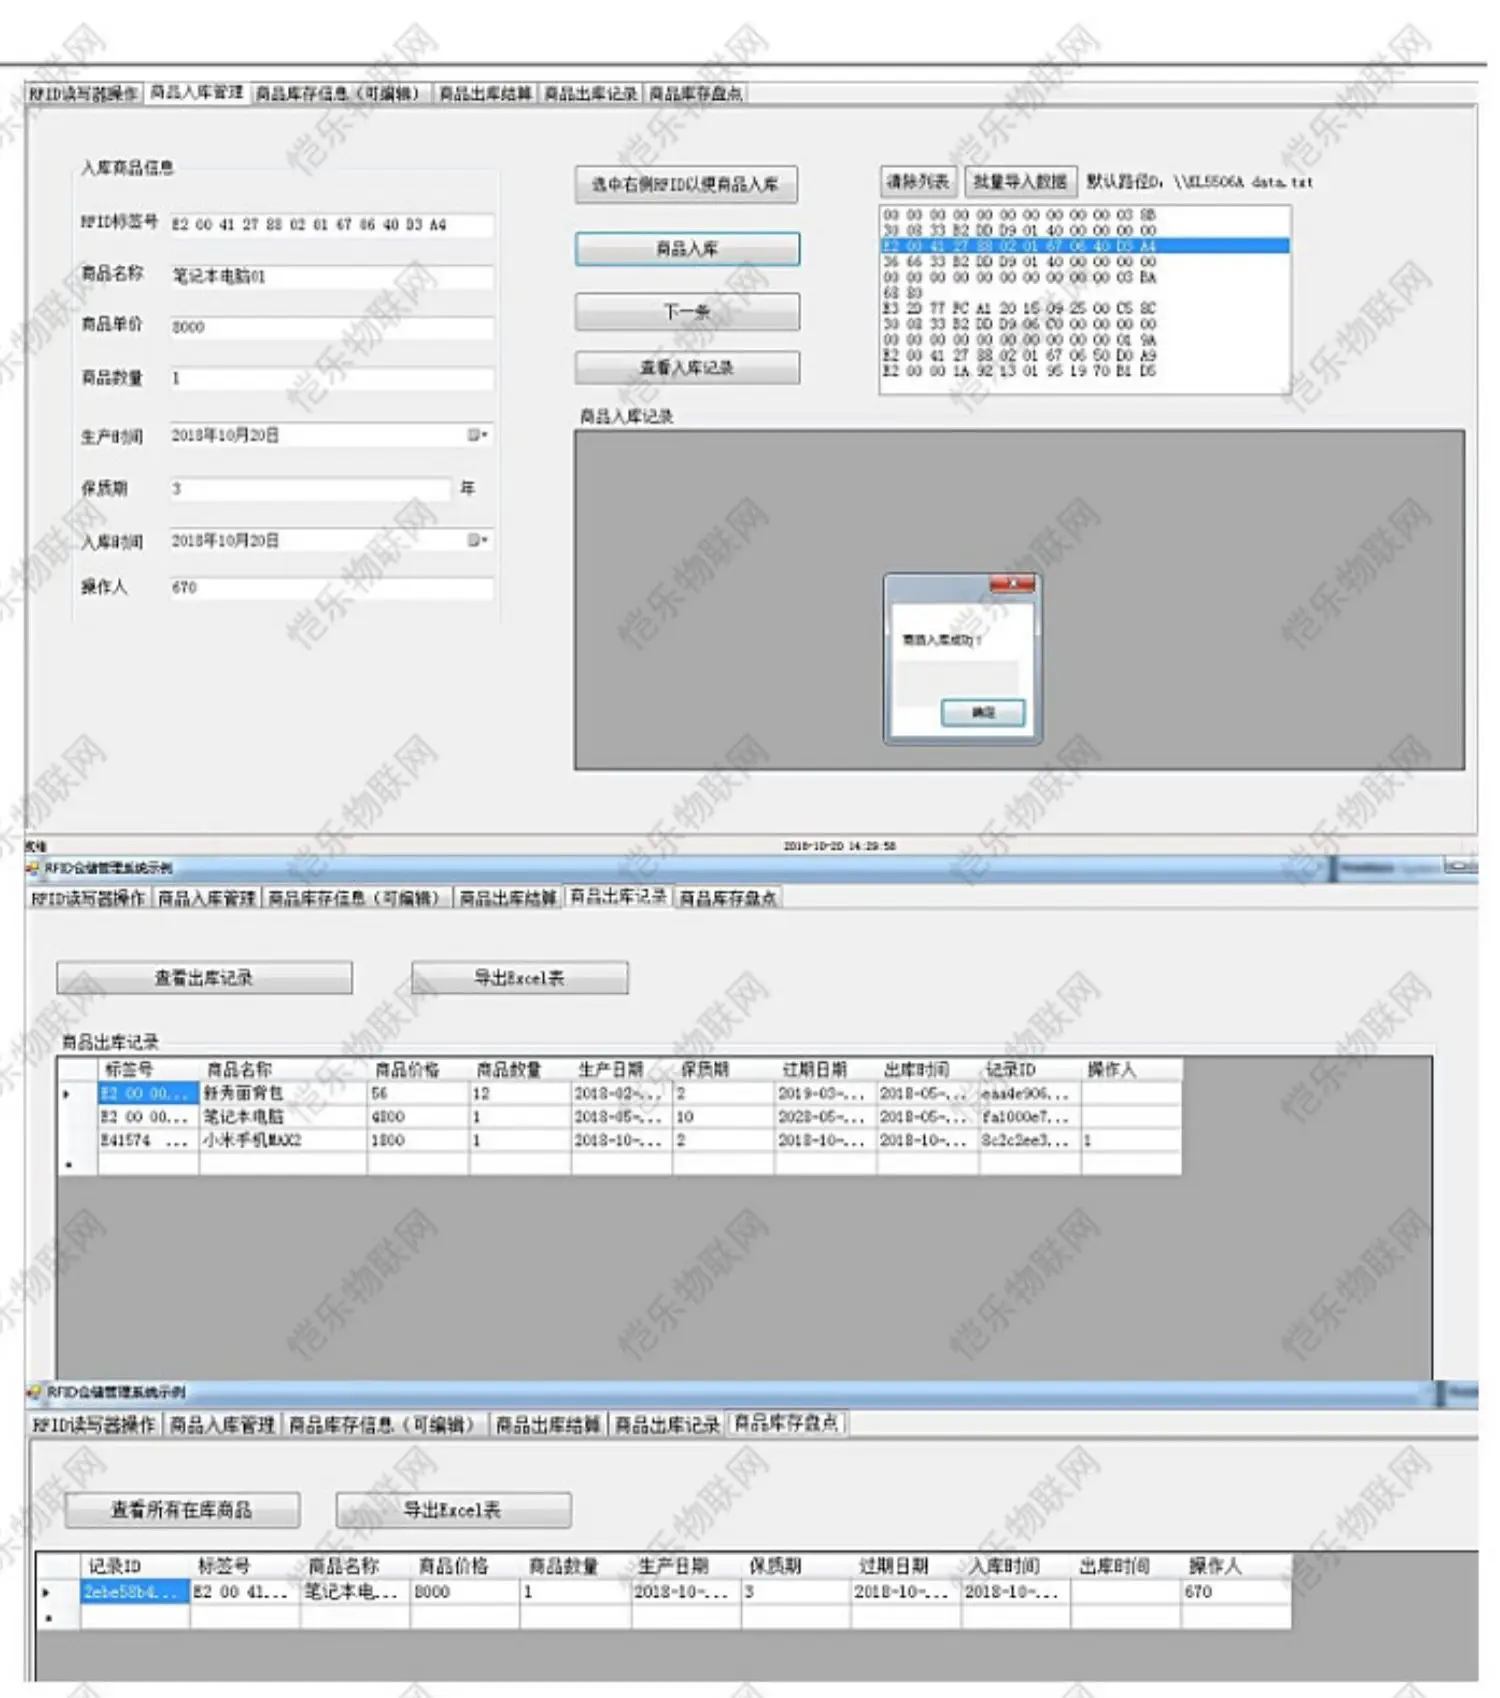Click the 商品数量 input field

(x=330, y=378)
